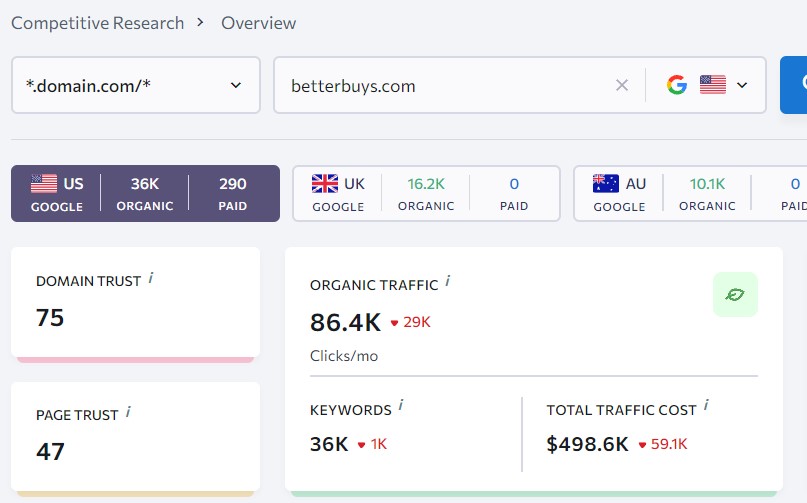Open Organic Traffic info icon
This screenshot has width=807, height=503.
[x=448, y=282]
